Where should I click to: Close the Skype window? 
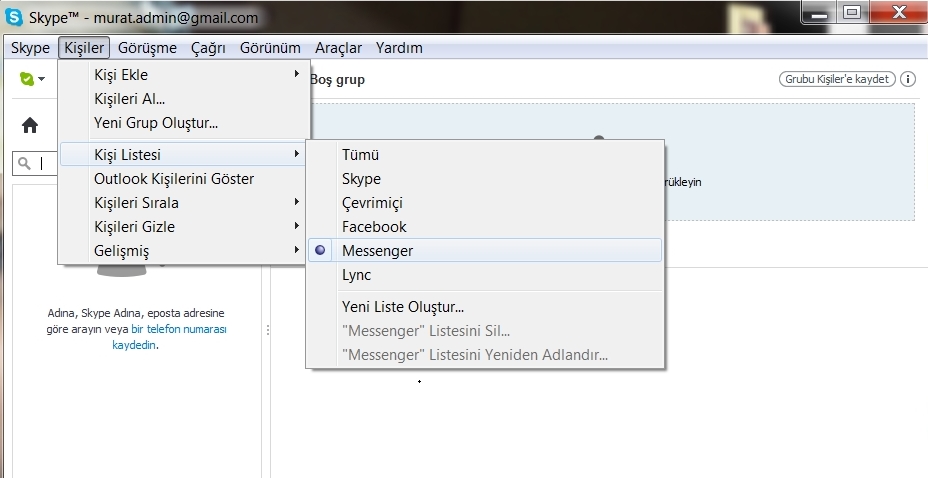tap(899, 12)
